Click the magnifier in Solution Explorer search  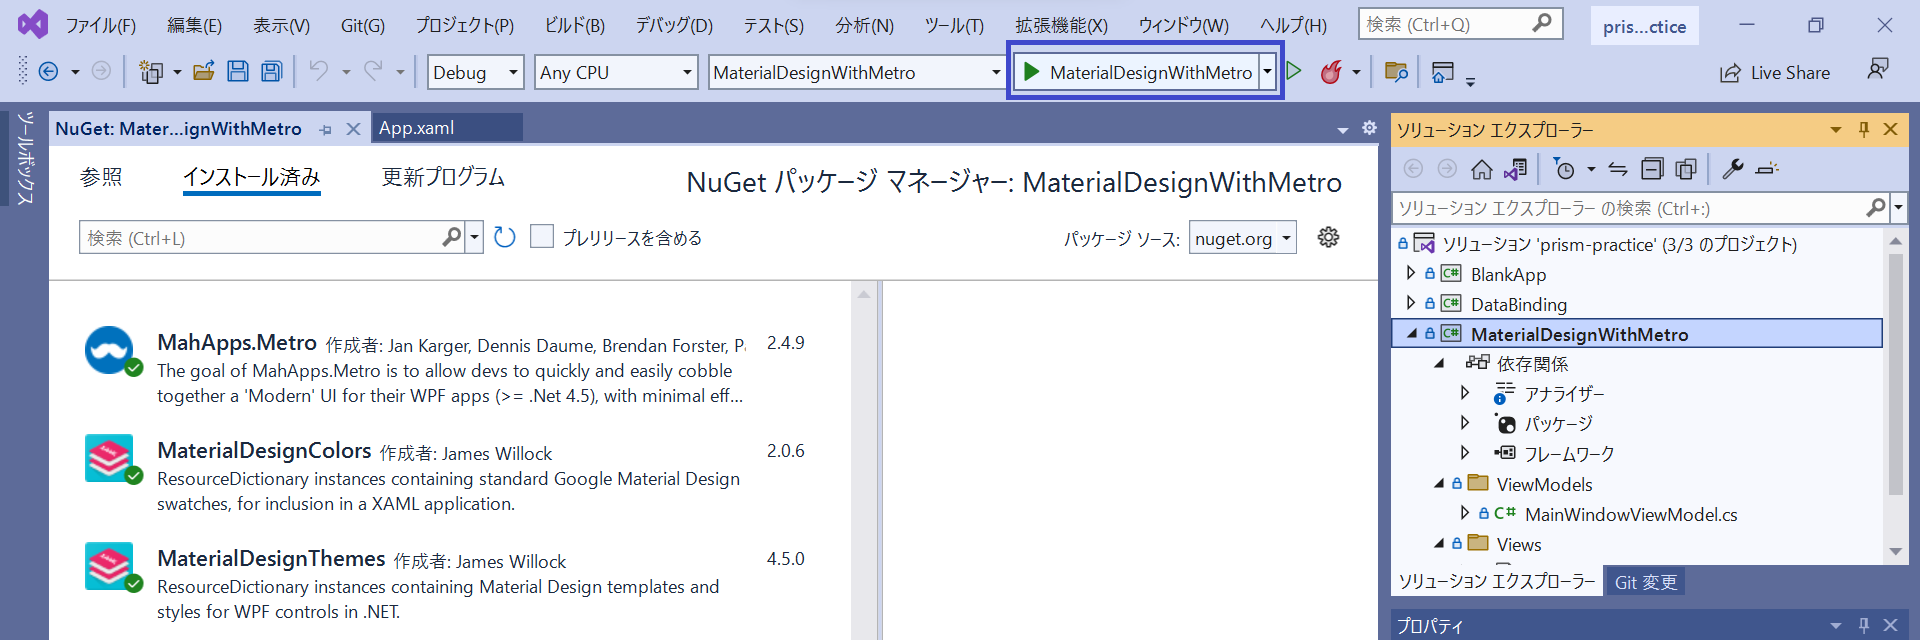(x=1876, y=208)
